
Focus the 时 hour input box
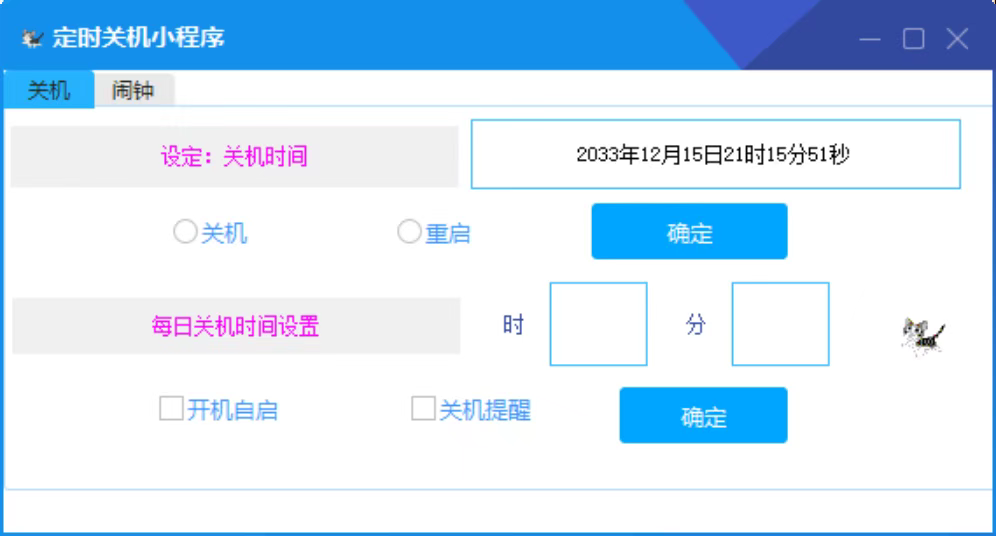point(598,324)
